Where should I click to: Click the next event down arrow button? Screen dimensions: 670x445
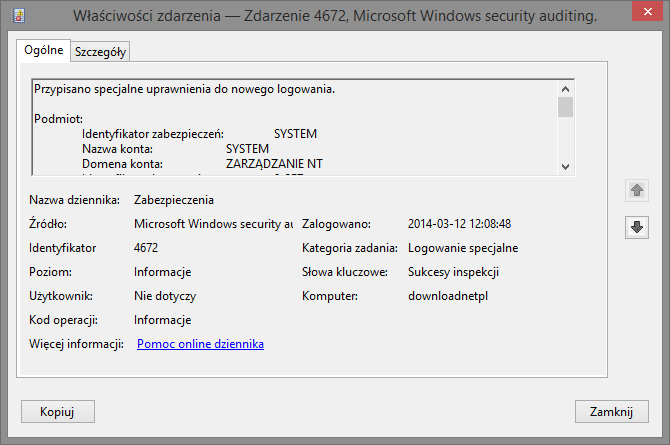pyautogui.click(x=637, y=227)
